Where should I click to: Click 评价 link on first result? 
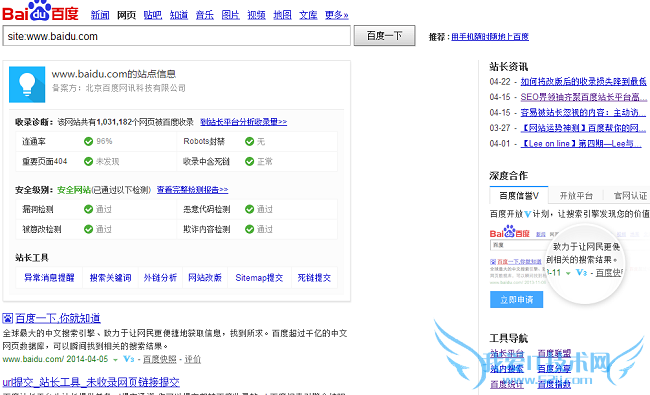click(x=192, y=359)
